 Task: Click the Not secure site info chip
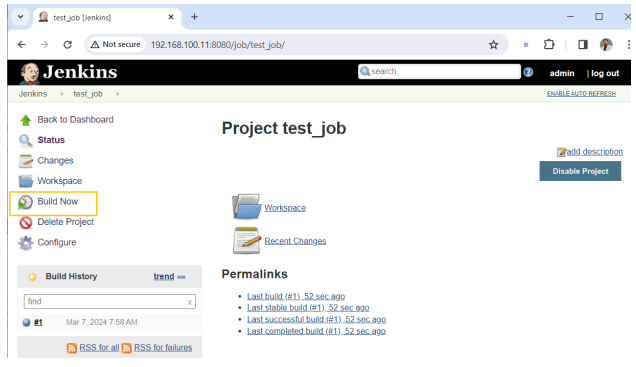pos(116,45)
